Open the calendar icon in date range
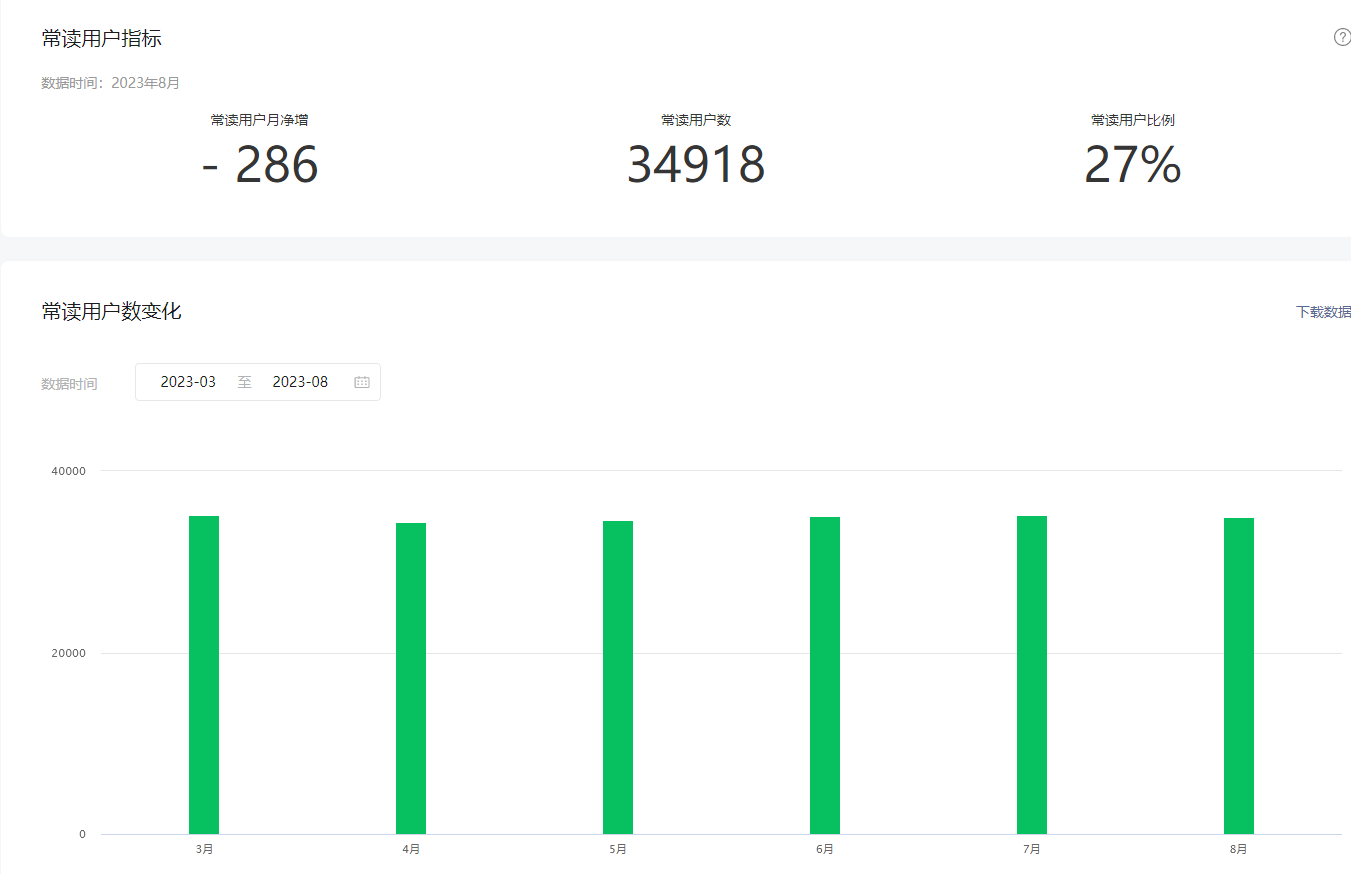This screenshot has height=874, width=1351. tap(362, 382)
